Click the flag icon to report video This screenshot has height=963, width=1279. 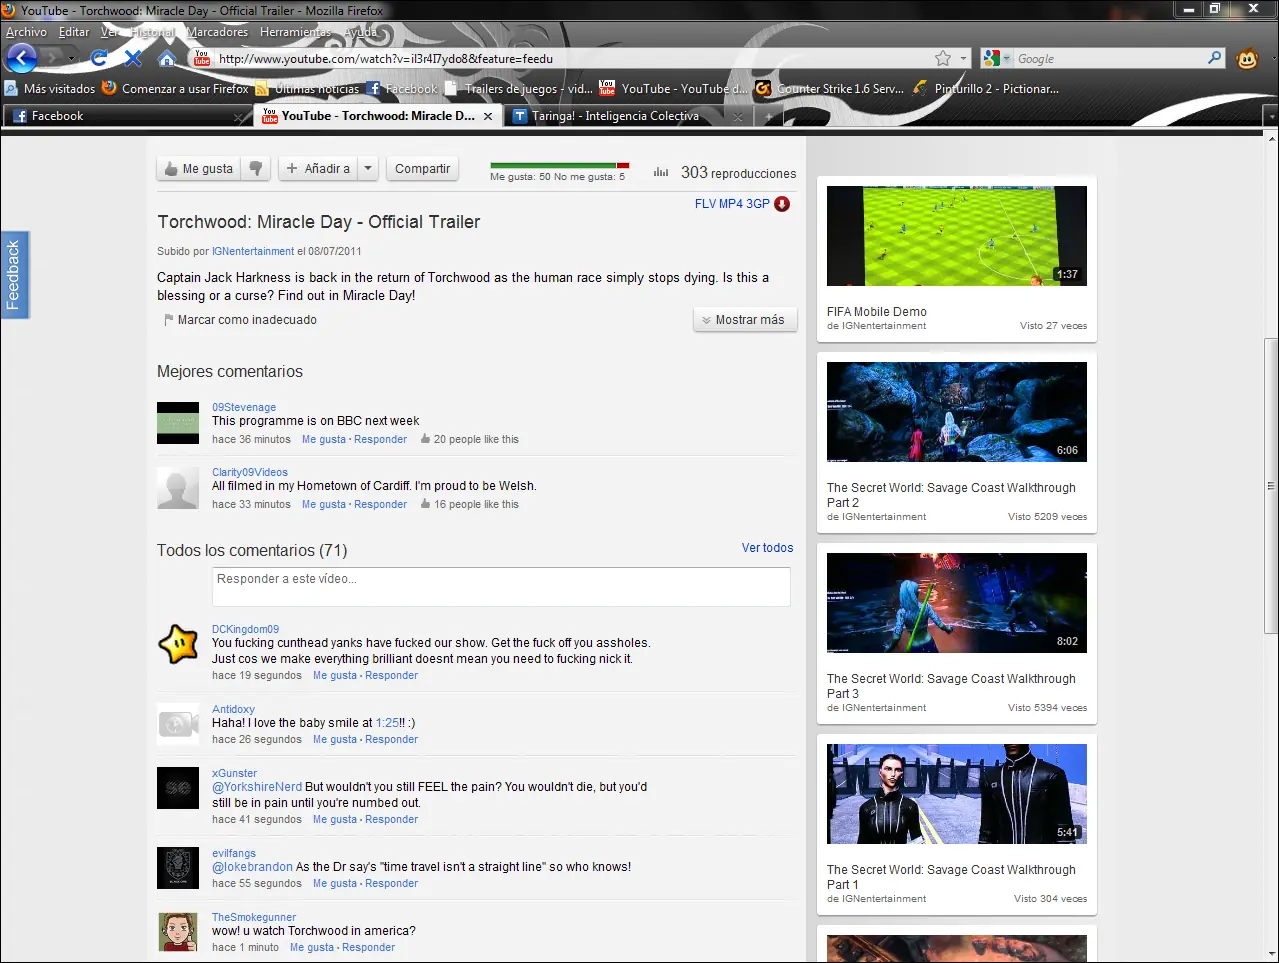click(x=168, y=320)
